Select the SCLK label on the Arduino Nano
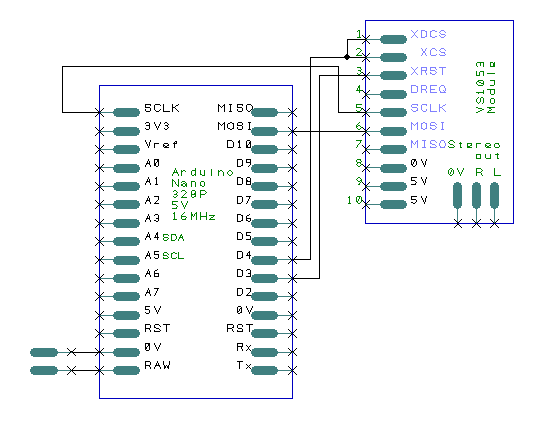543x435 pixels. click(x=162, y=108)
